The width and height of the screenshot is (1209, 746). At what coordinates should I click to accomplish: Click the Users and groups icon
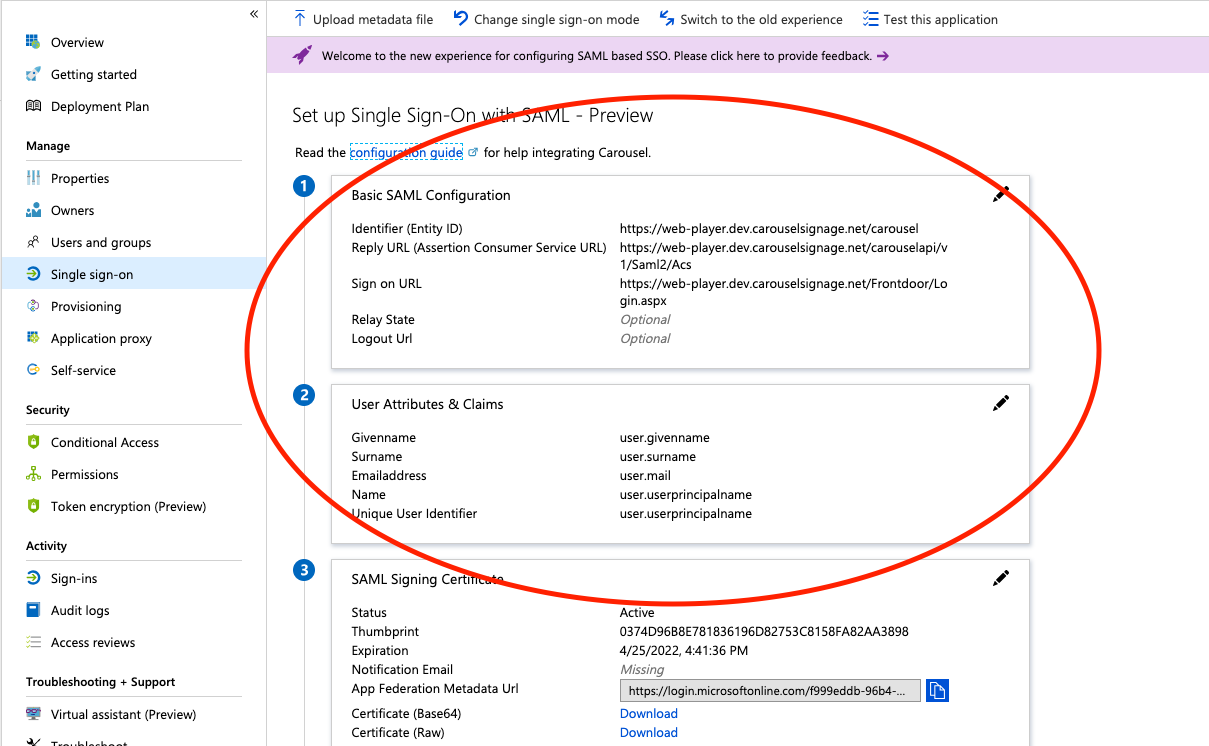click(33, 243)
